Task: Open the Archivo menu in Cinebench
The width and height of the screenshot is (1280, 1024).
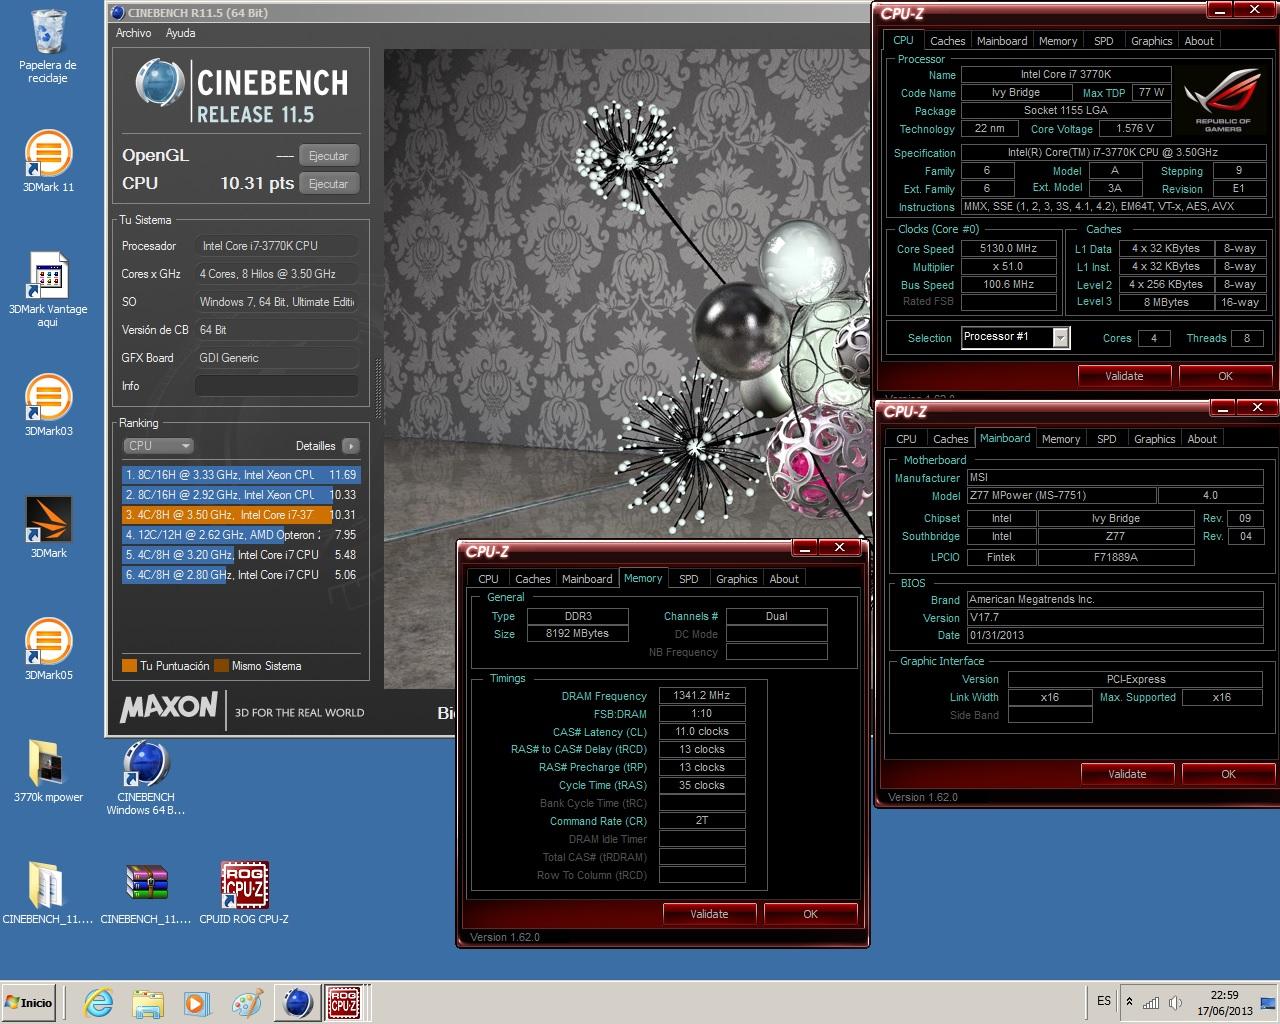Action: pos(133,33)
